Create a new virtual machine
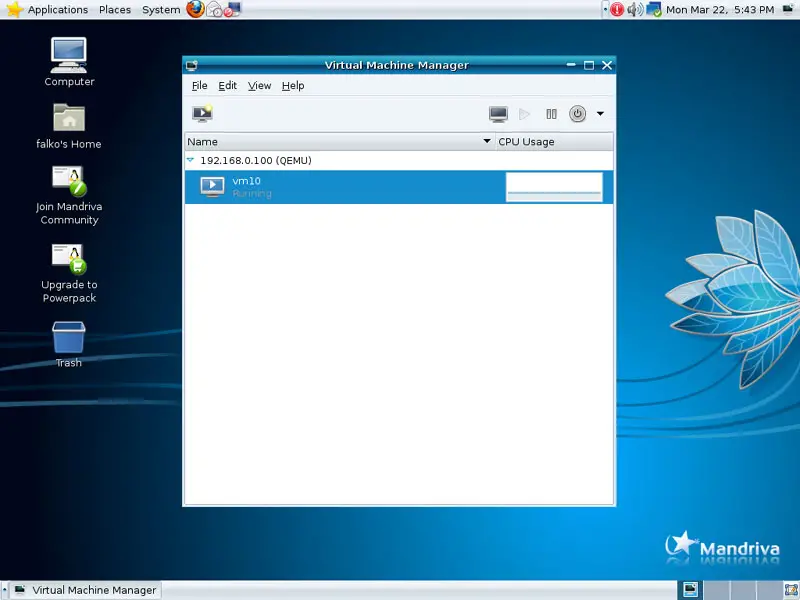The height and width of the screenshot is (600, 800). tap(203, 114)
